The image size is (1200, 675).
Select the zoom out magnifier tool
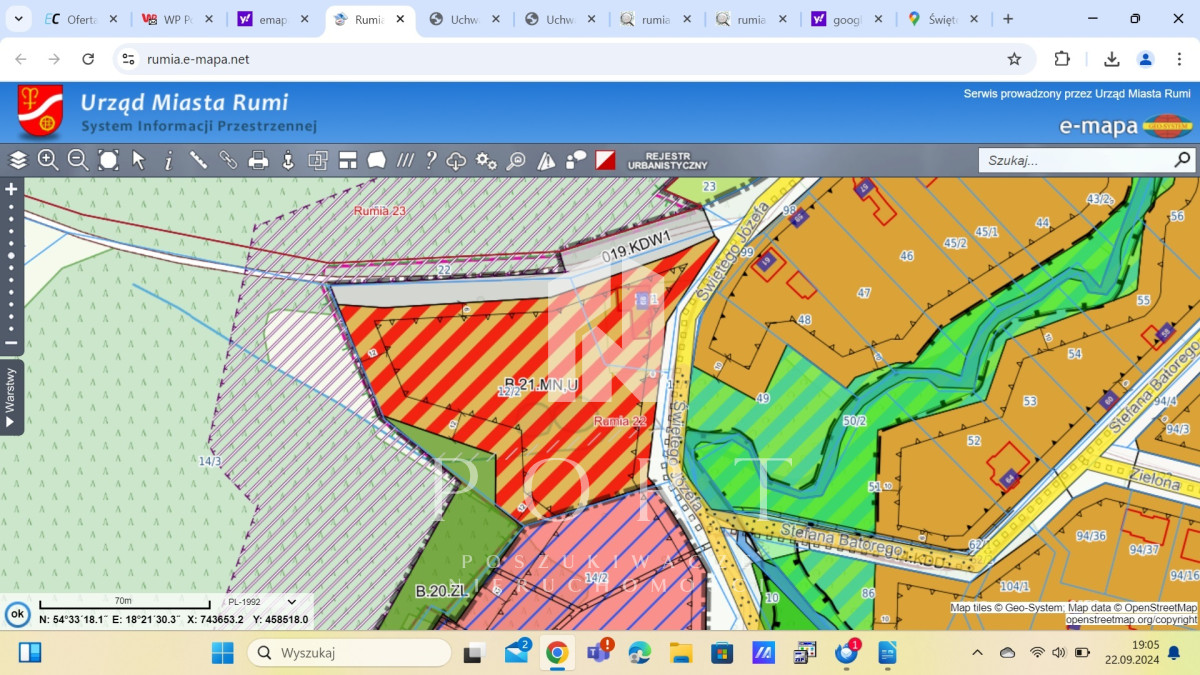coord(78,160)
